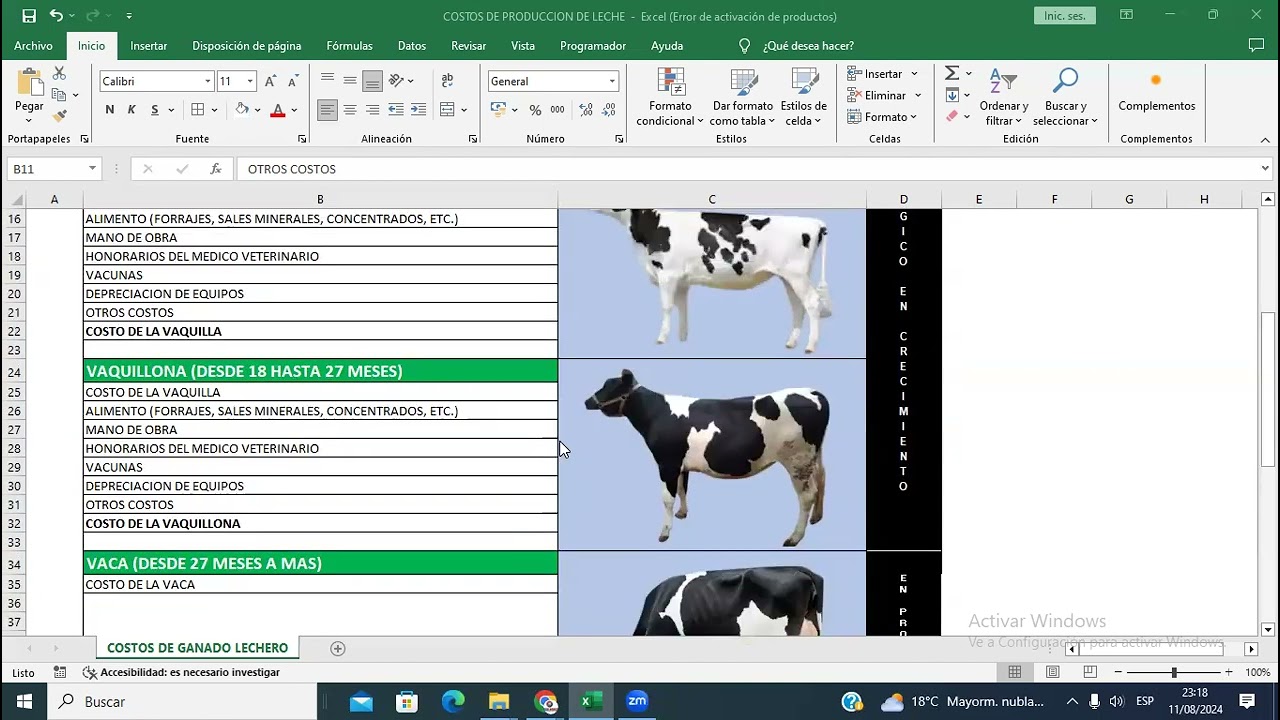Zoom out with minus button

click(1119, 672)
